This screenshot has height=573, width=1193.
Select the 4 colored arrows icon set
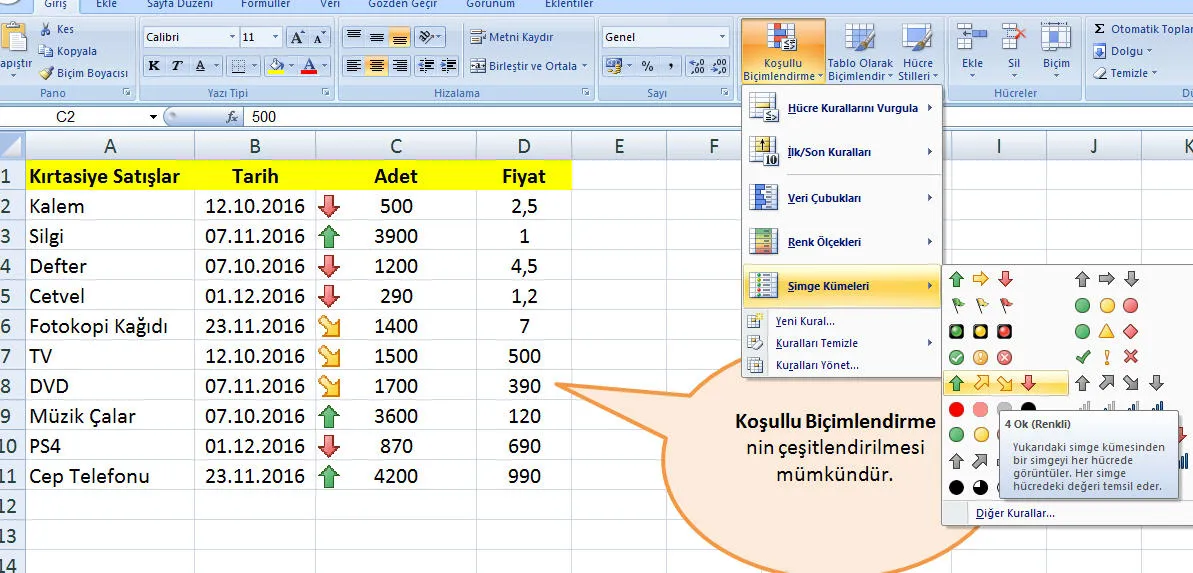(1005, 383)
